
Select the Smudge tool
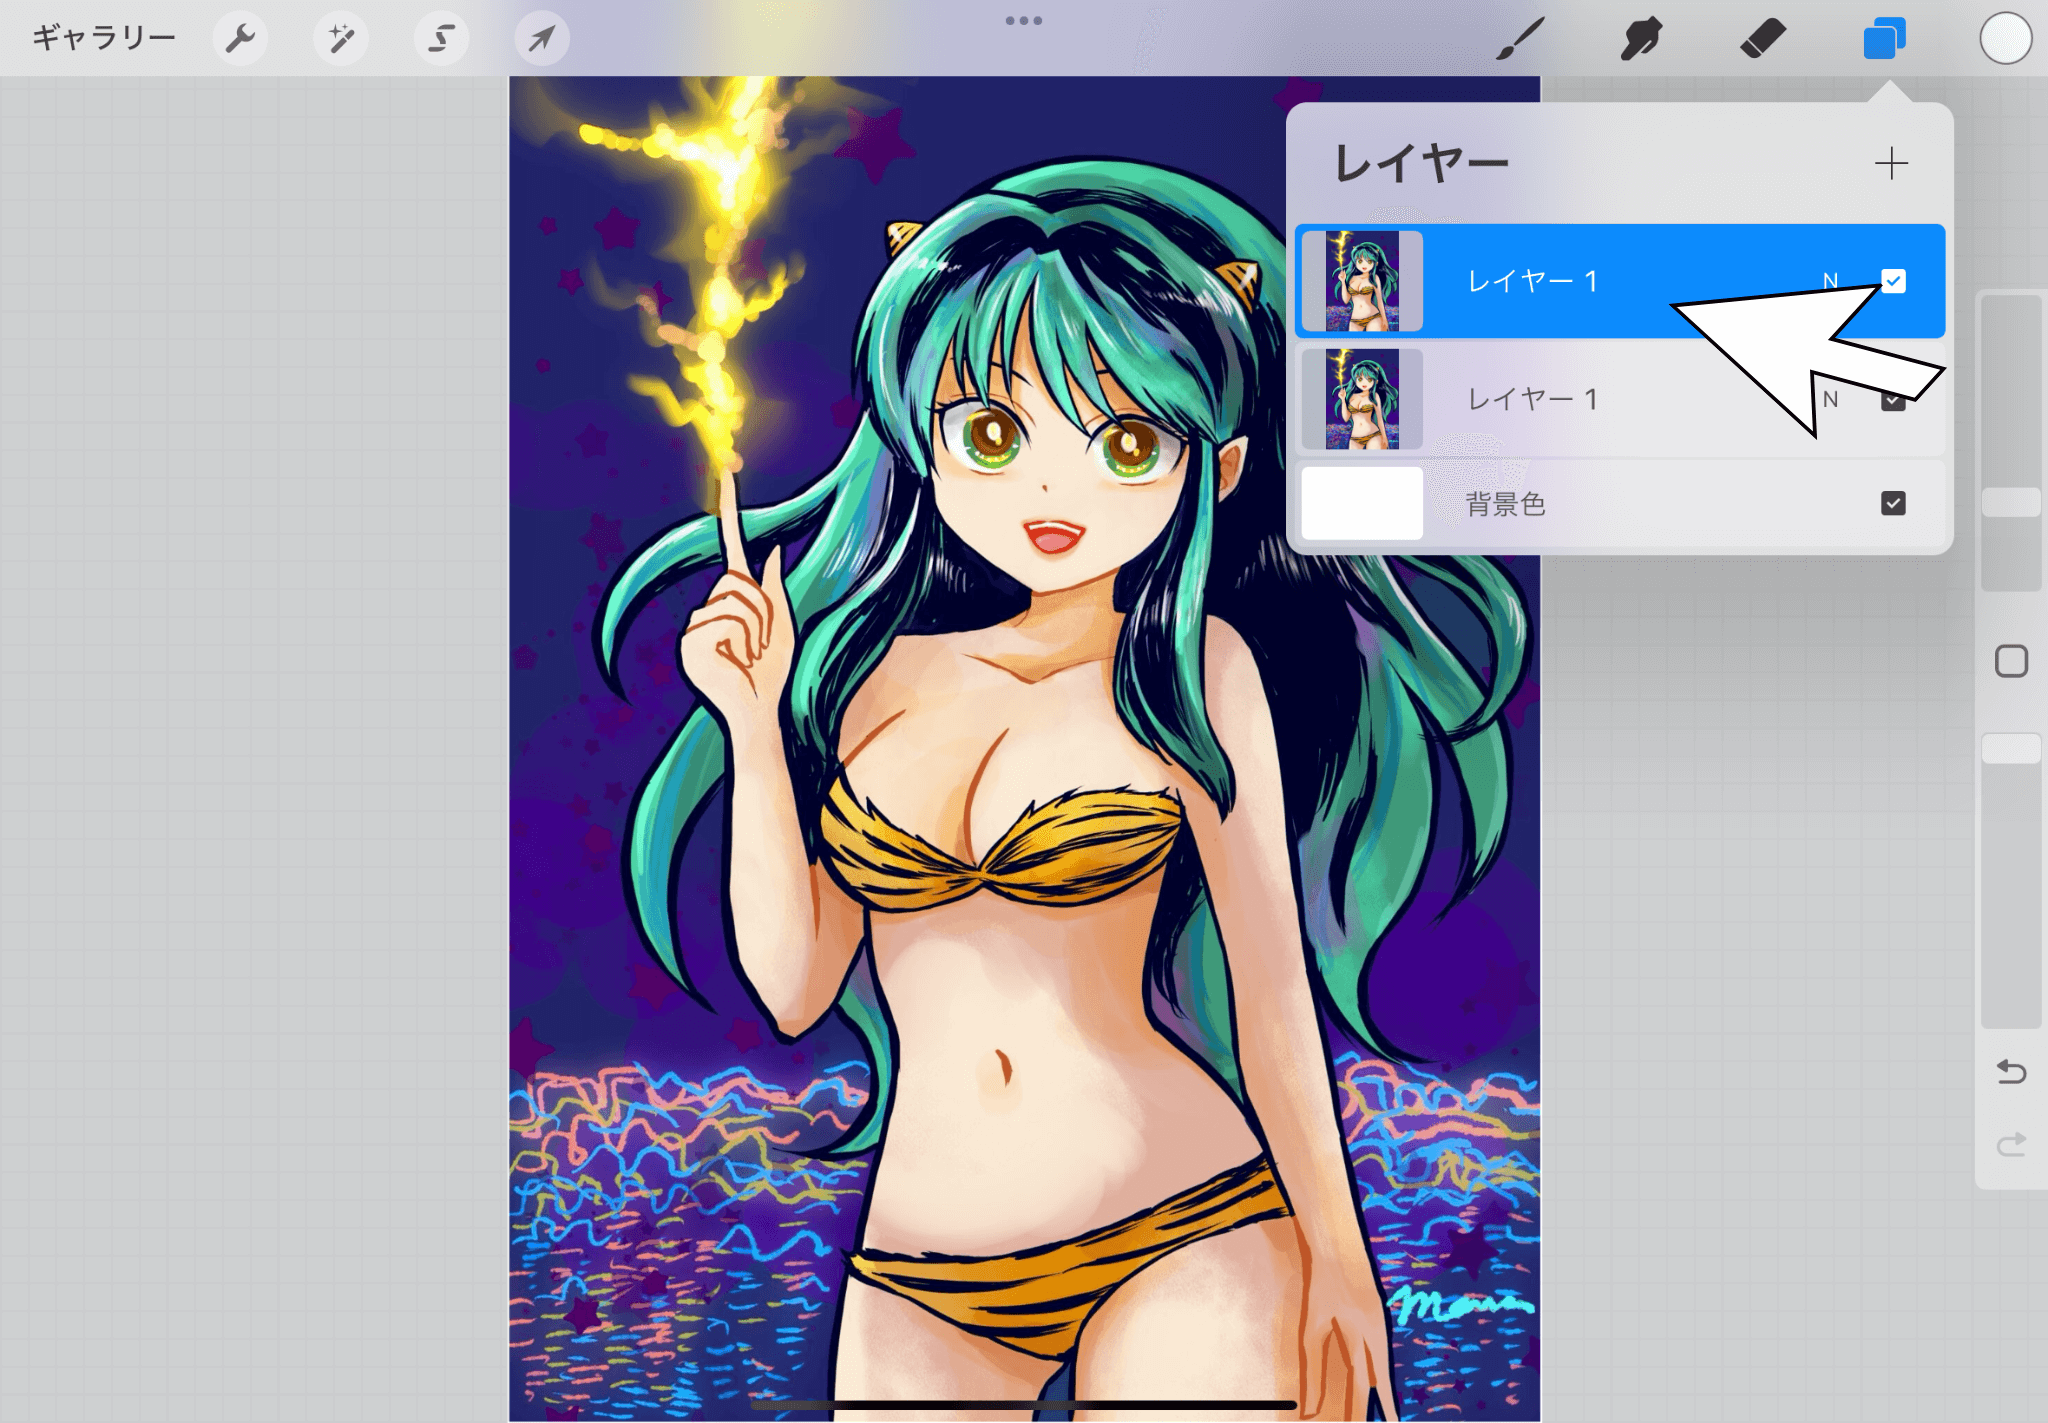[x=1641, y=39]
